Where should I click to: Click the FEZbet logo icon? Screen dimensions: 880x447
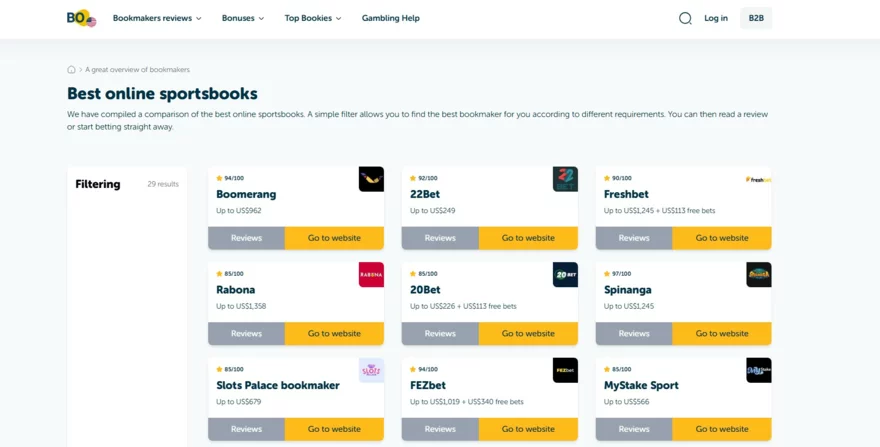(565, 370)
